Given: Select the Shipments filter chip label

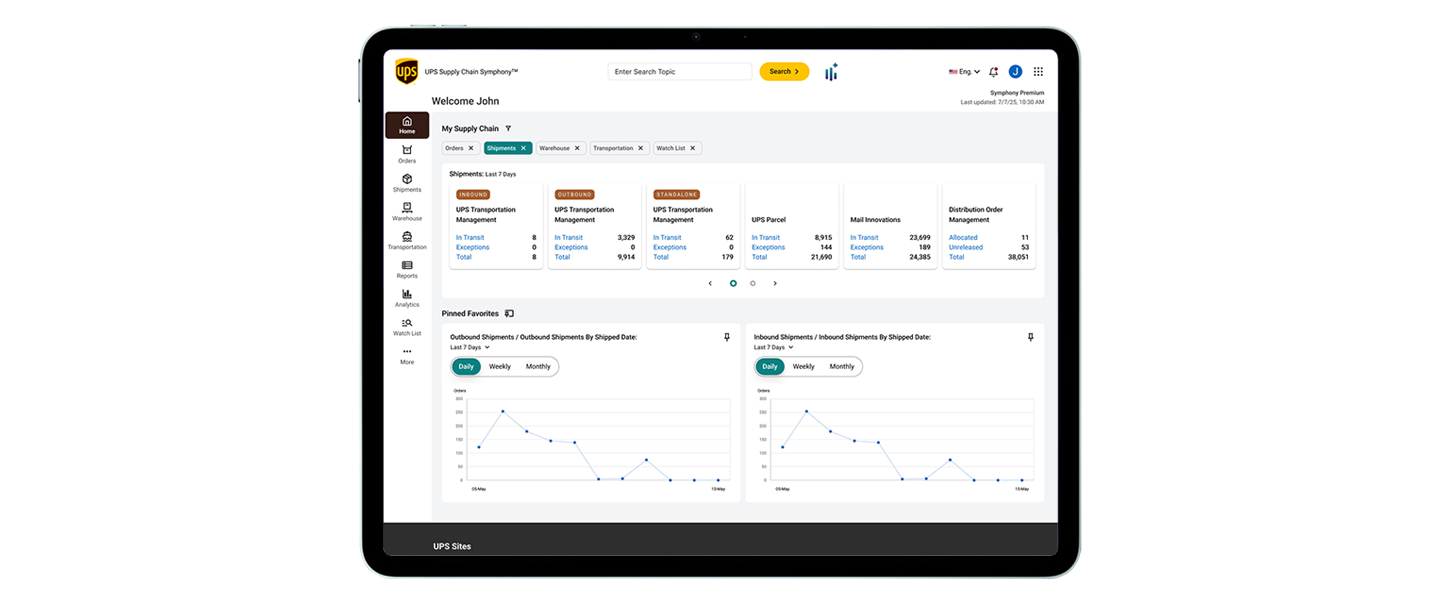Looking at the screenshot, I should point(501,148).
